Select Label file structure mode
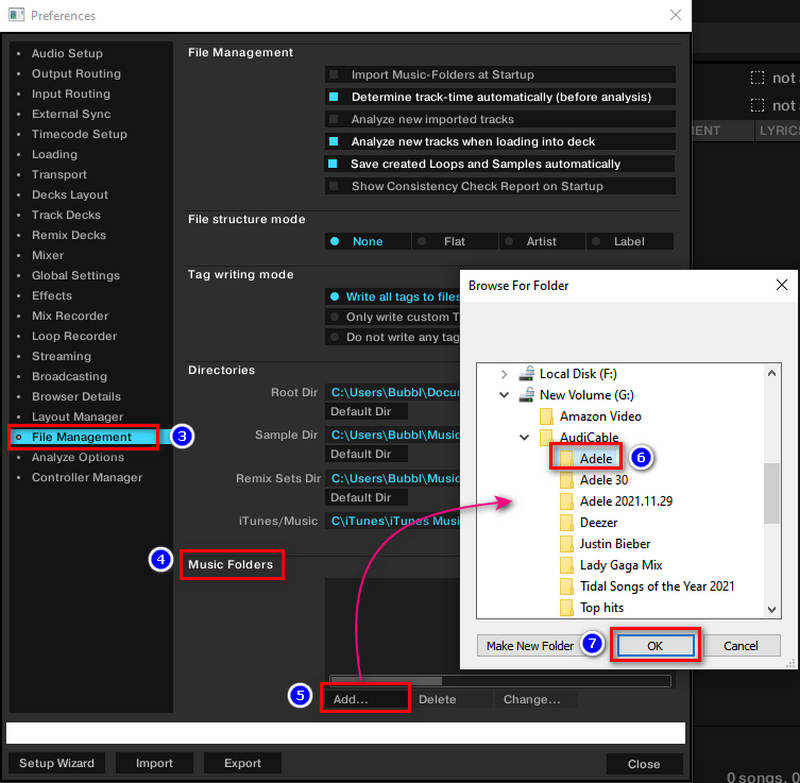Viewport: 800px width, 783px height. 629,241
